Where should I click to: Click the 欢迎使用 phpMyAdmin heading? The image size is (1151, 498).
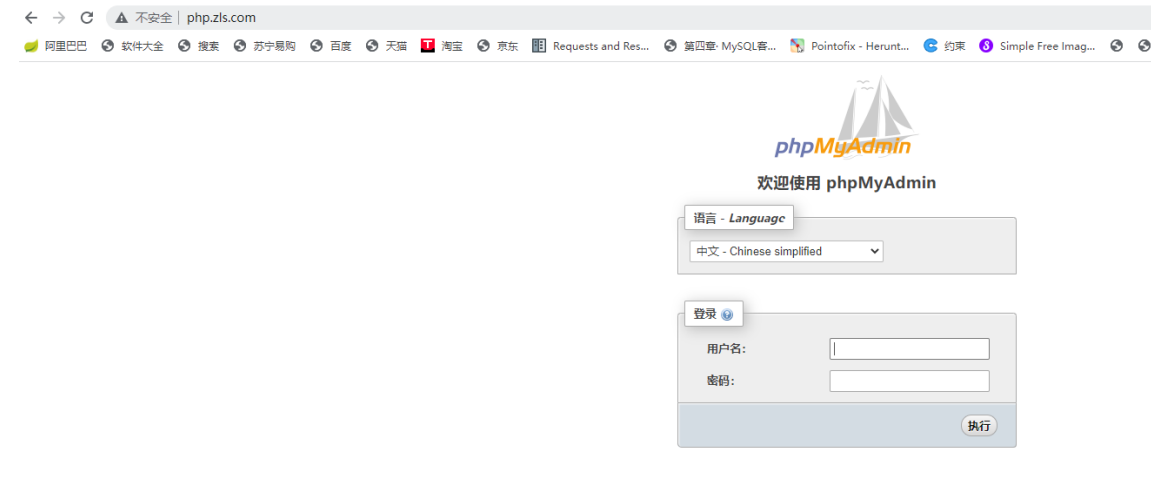click(x=846, y=183)
